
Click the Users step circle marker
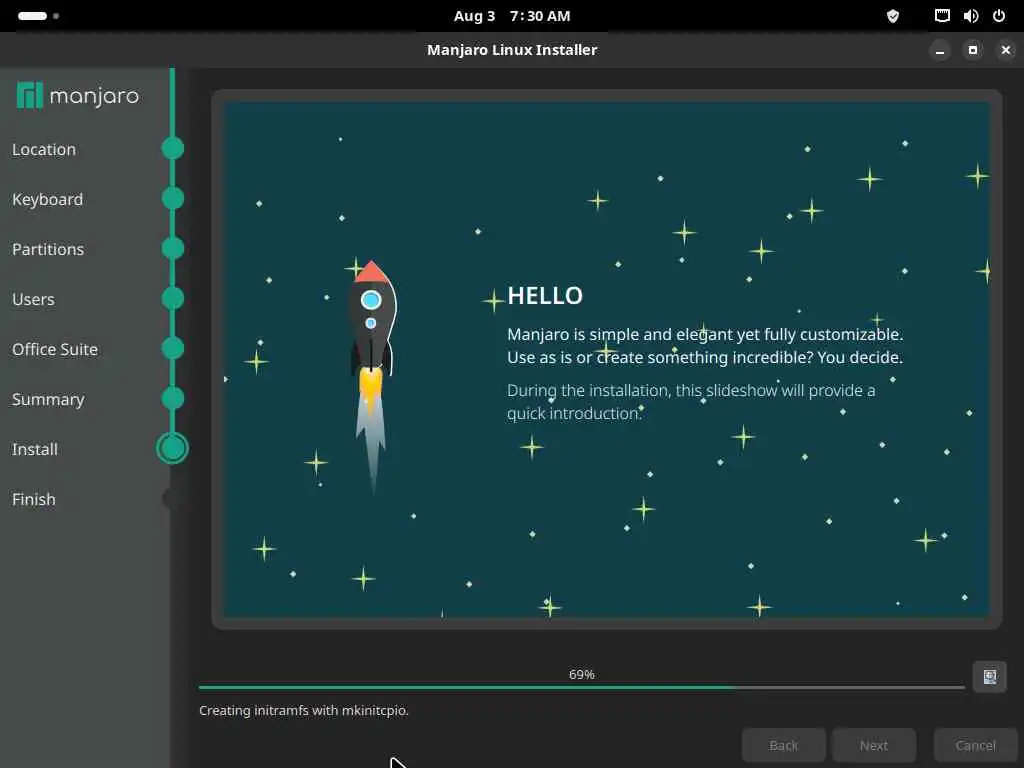(x=173, y=298)
